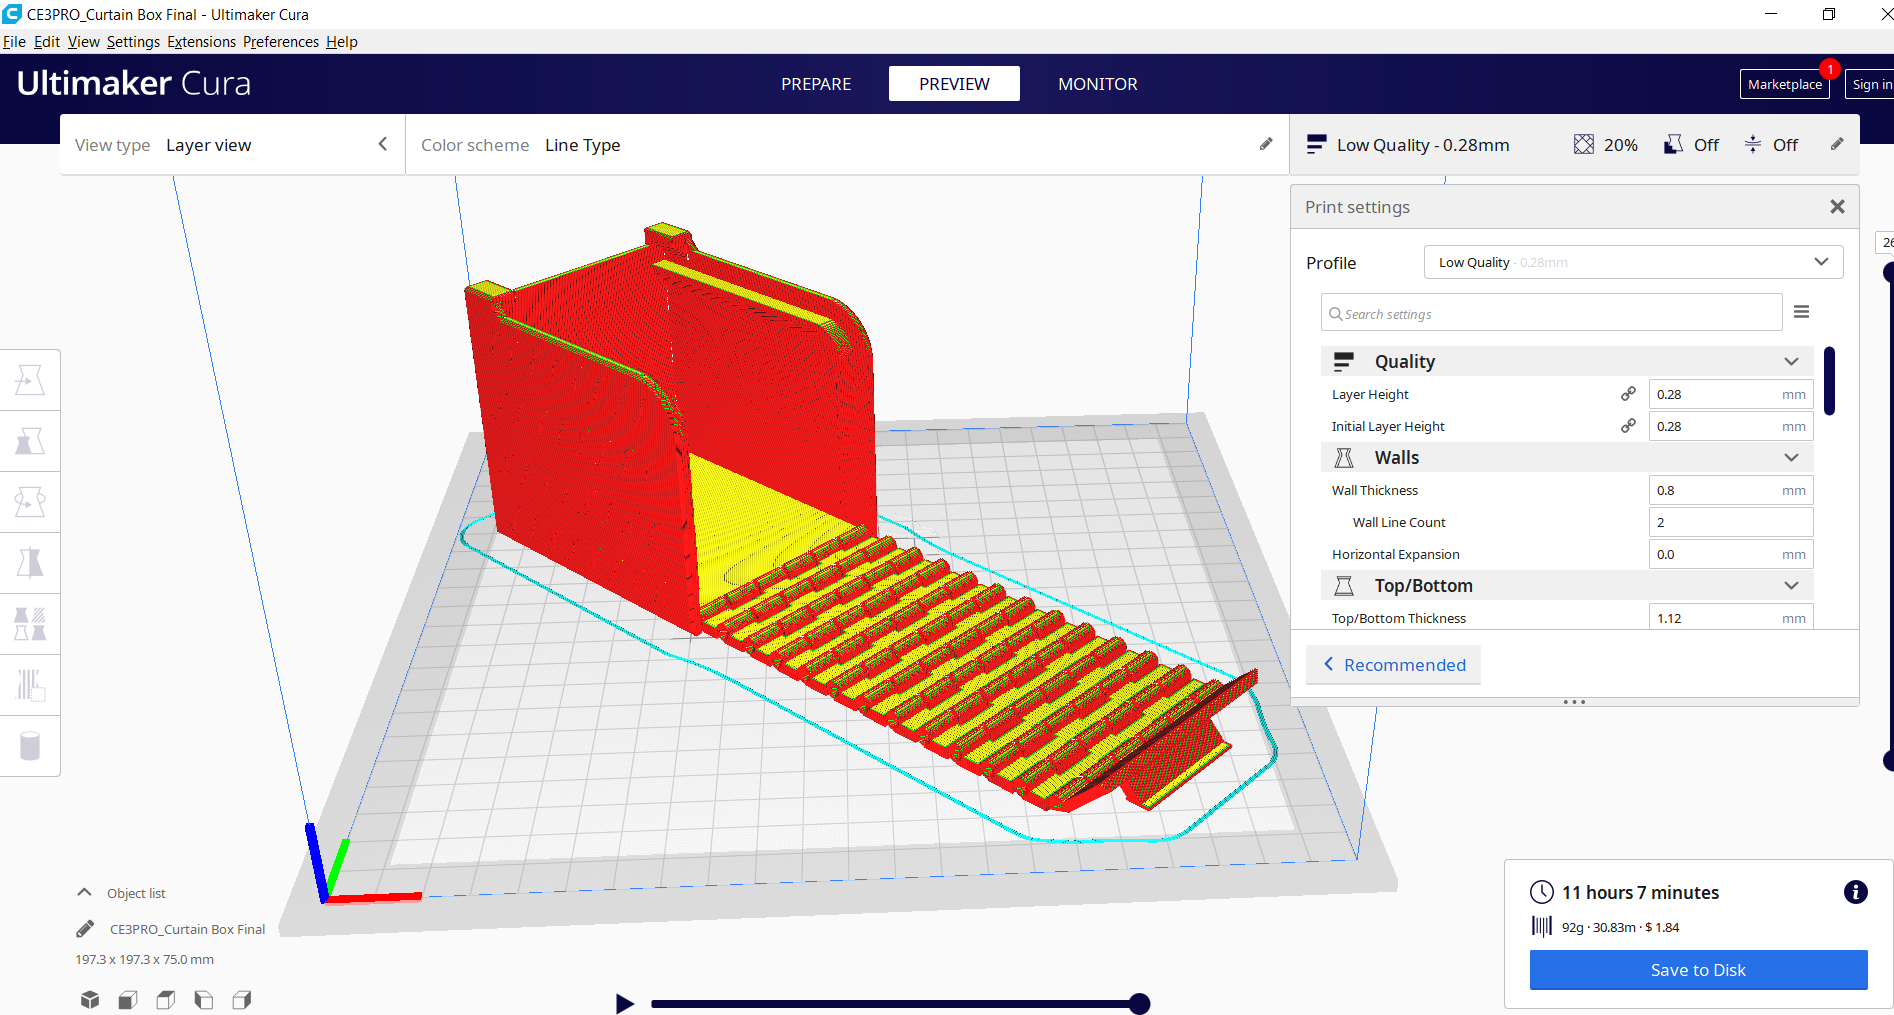Open the Per Model Settings tool

[30, 624]
